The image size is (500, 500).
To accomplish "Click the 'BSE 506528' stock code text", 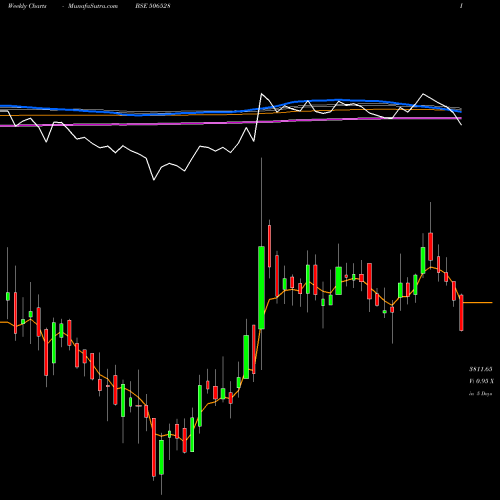I will (x=153, y=6).
